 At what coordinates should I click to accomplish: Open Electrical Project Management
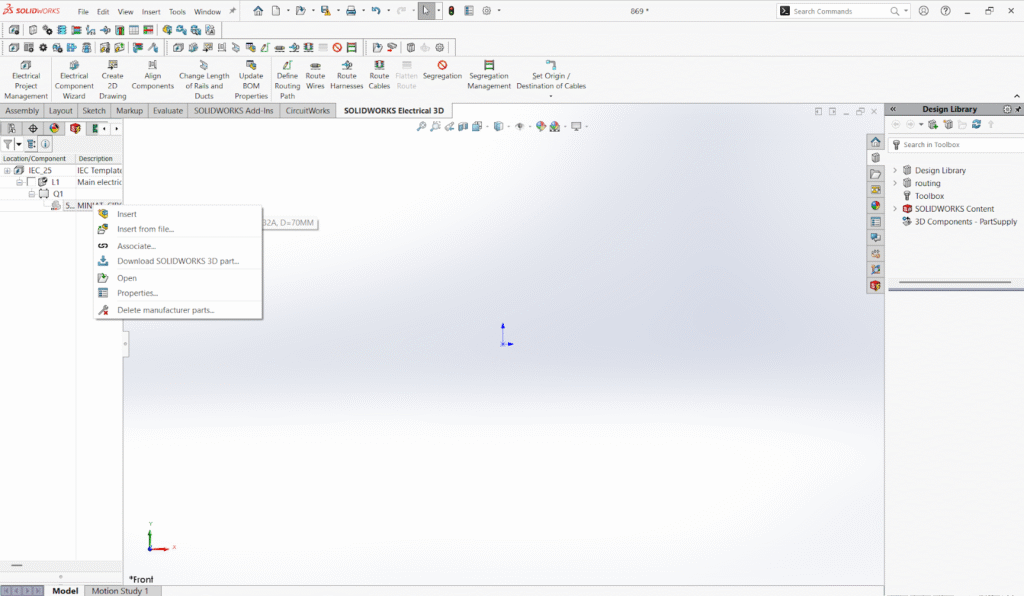26,80
